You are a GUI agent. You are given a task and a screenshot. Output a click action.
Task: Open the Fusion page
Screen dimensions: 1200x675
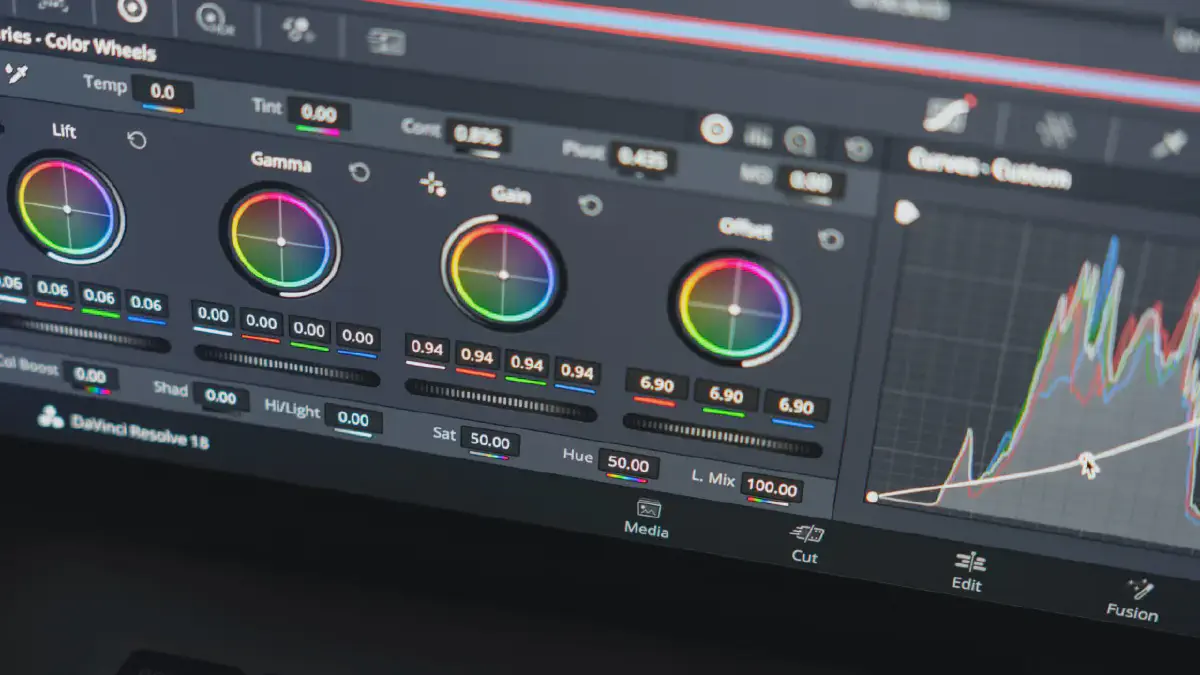coord(1133,600)
